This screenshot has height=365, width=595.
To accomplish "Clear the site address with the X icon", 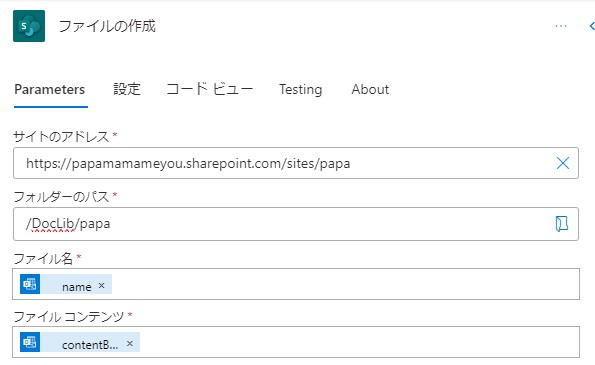I will pos(563,163).
